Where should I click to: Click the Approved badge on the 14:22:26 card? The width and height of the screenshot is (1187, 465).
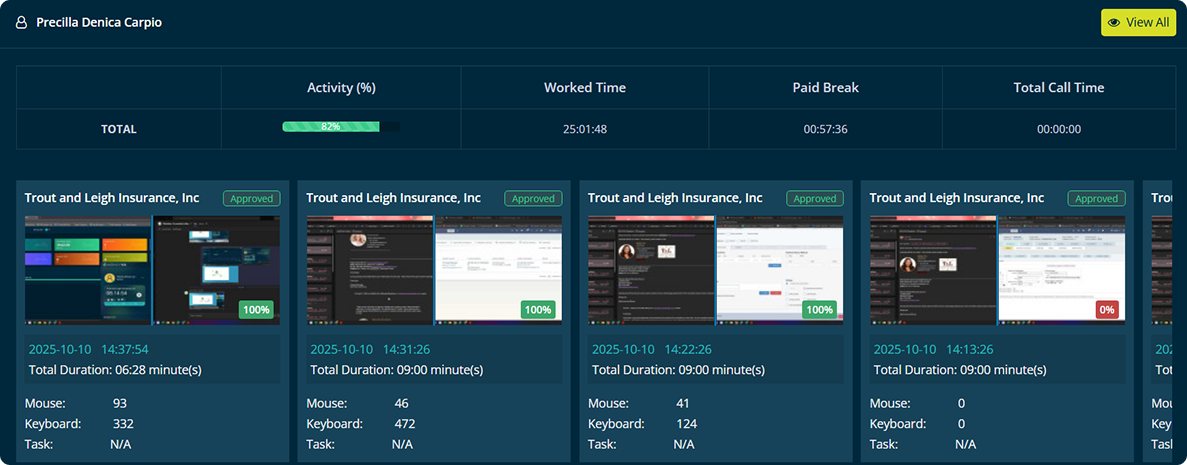click(815, 199)
